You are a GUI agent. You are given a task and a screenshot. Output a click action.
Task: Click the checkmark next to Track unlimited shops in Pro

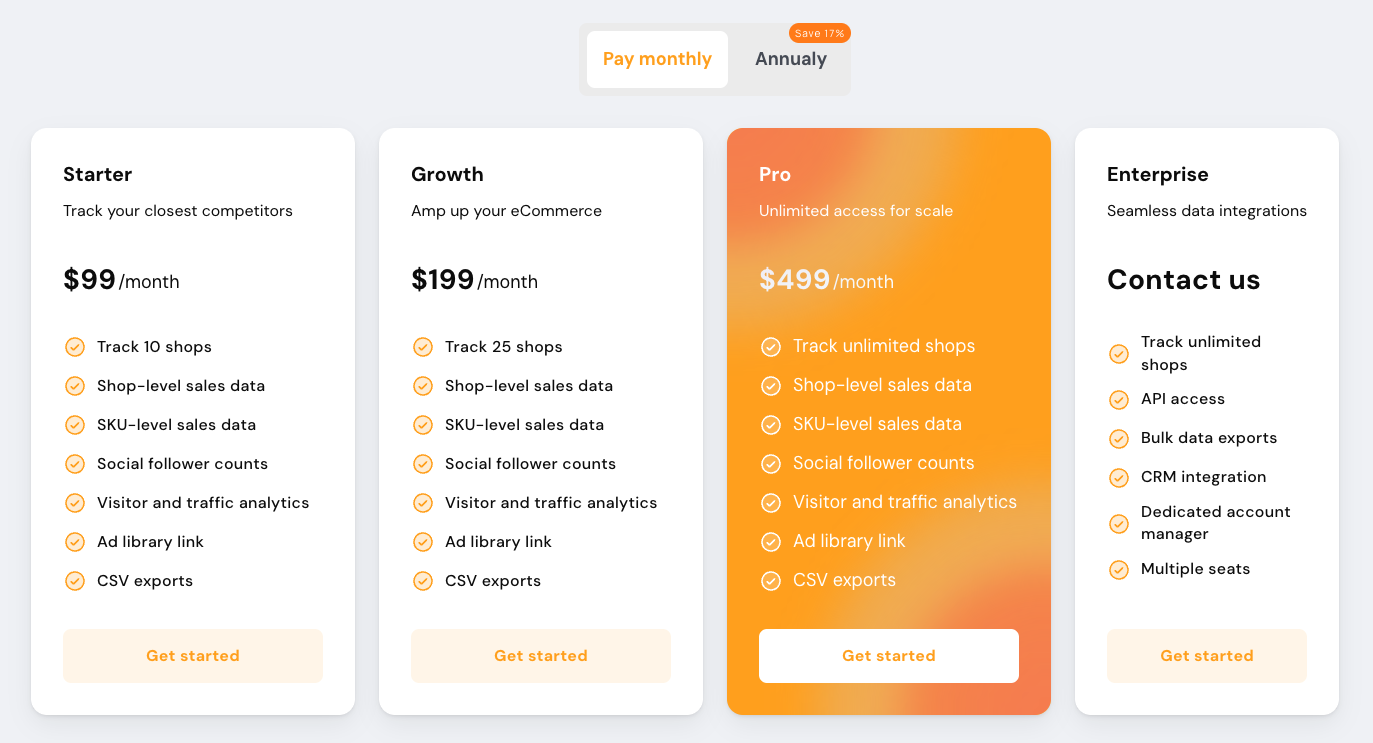(x=771, y=346)
